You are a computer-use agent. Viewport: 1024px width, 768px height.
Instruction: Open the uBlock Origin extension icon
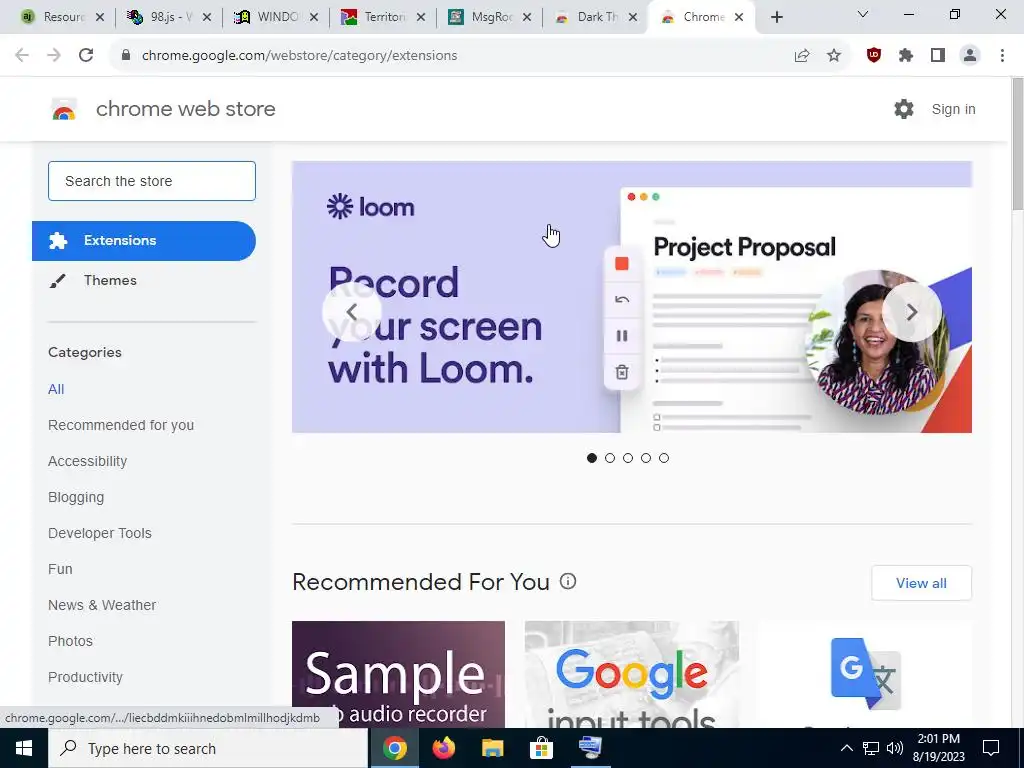874,56
